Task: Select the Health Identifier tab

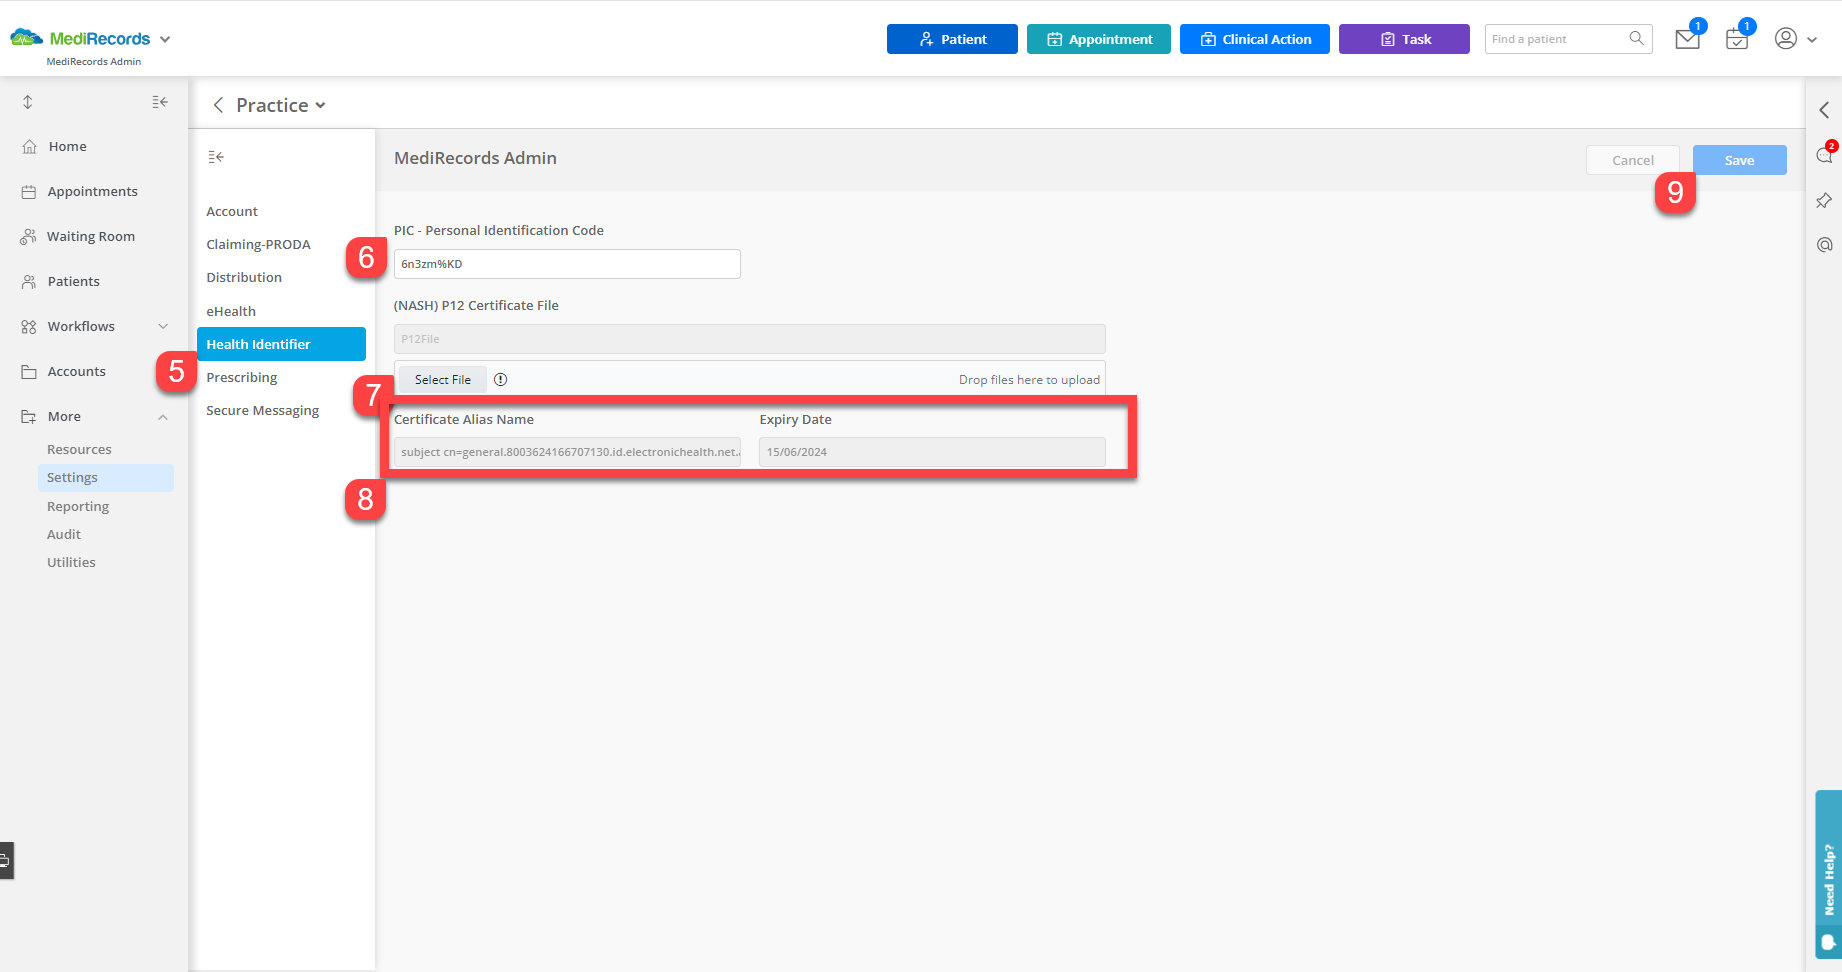Action: 281,344
